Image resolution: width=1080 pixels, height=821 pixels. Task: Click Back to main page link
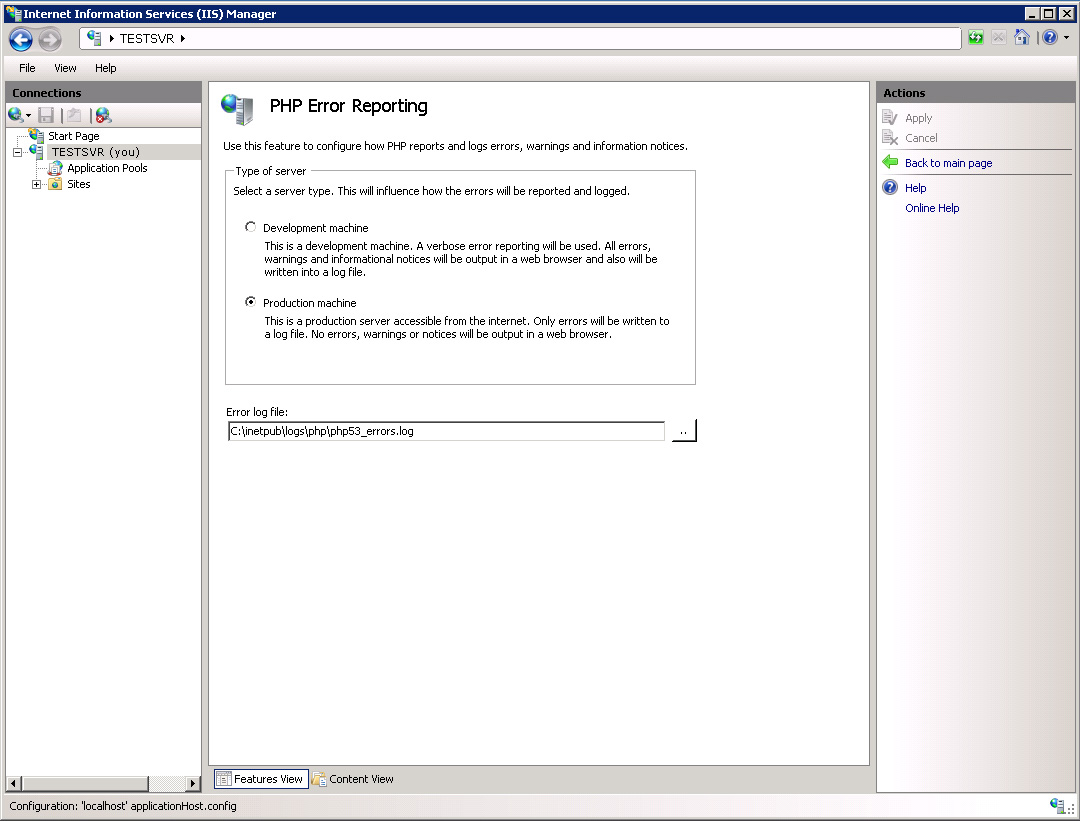pyautogui.click(x=948, y=163)
